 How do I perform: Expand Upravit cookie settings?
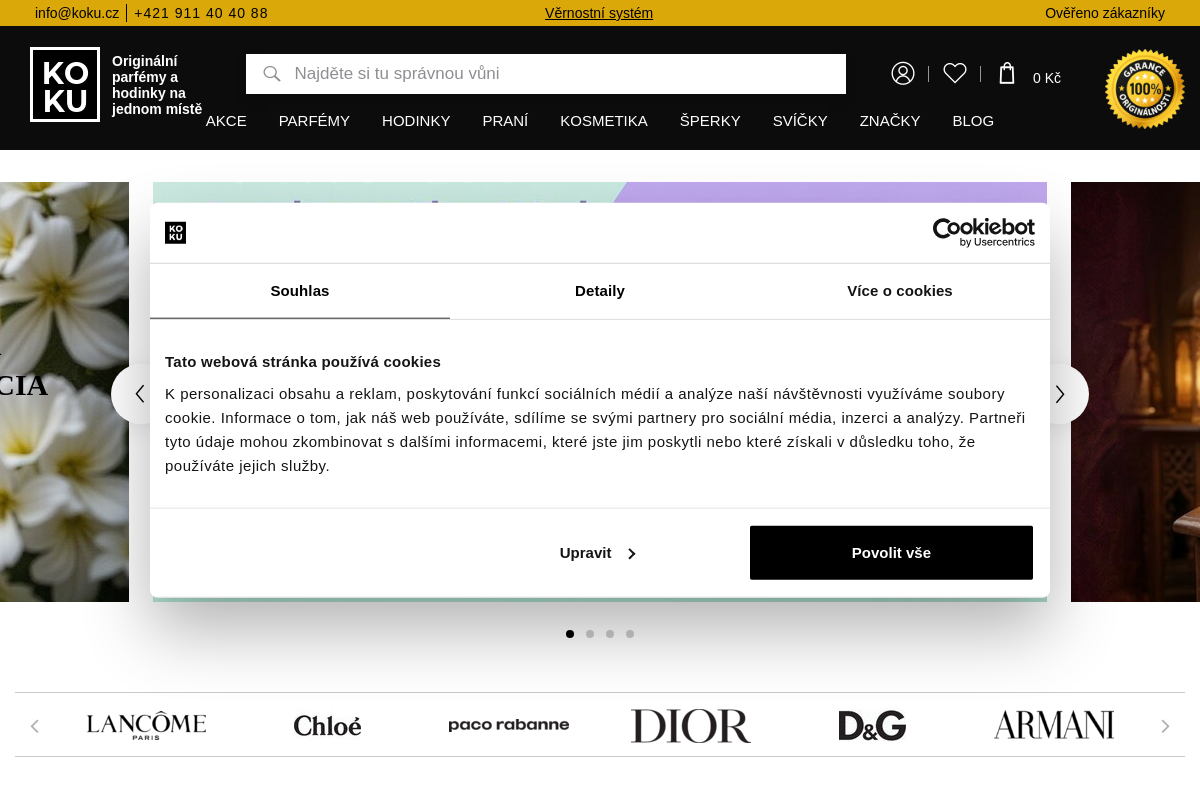[x=598, y=553]
